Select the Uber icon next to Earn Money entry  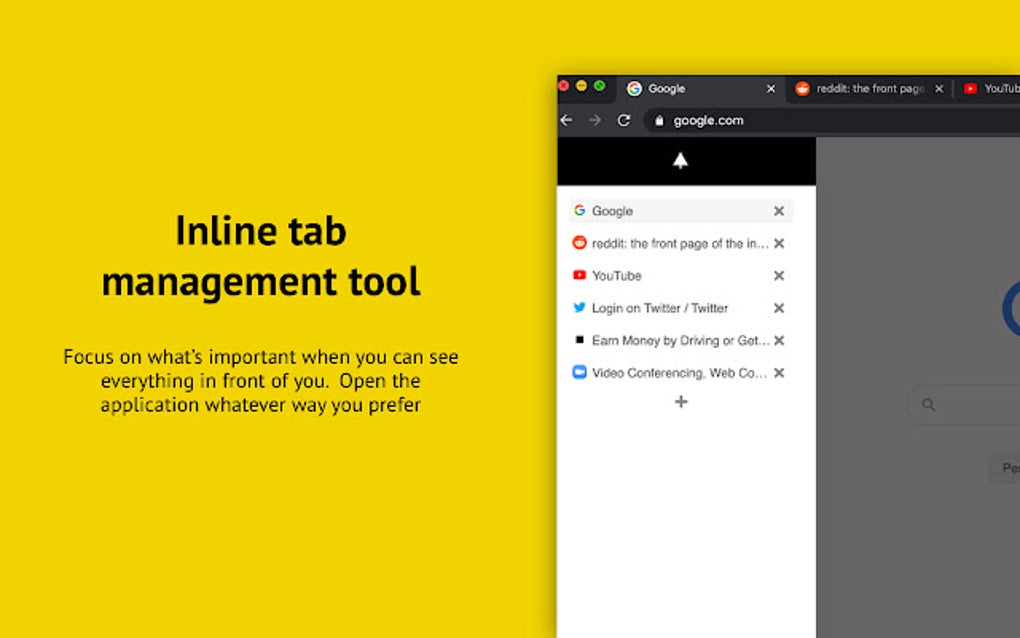581,340
